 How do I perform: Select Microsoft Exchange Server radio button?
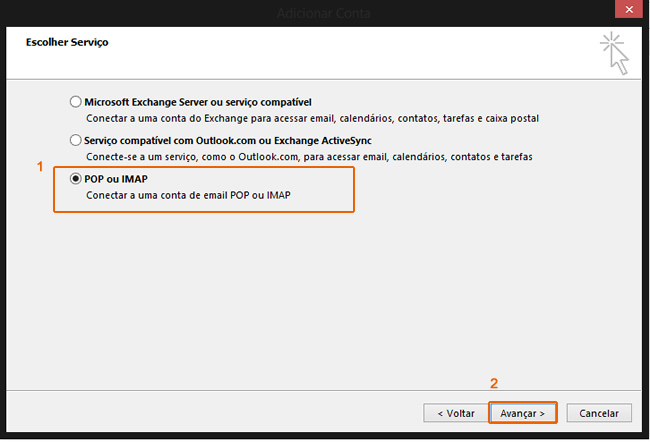tap(76, 102)
